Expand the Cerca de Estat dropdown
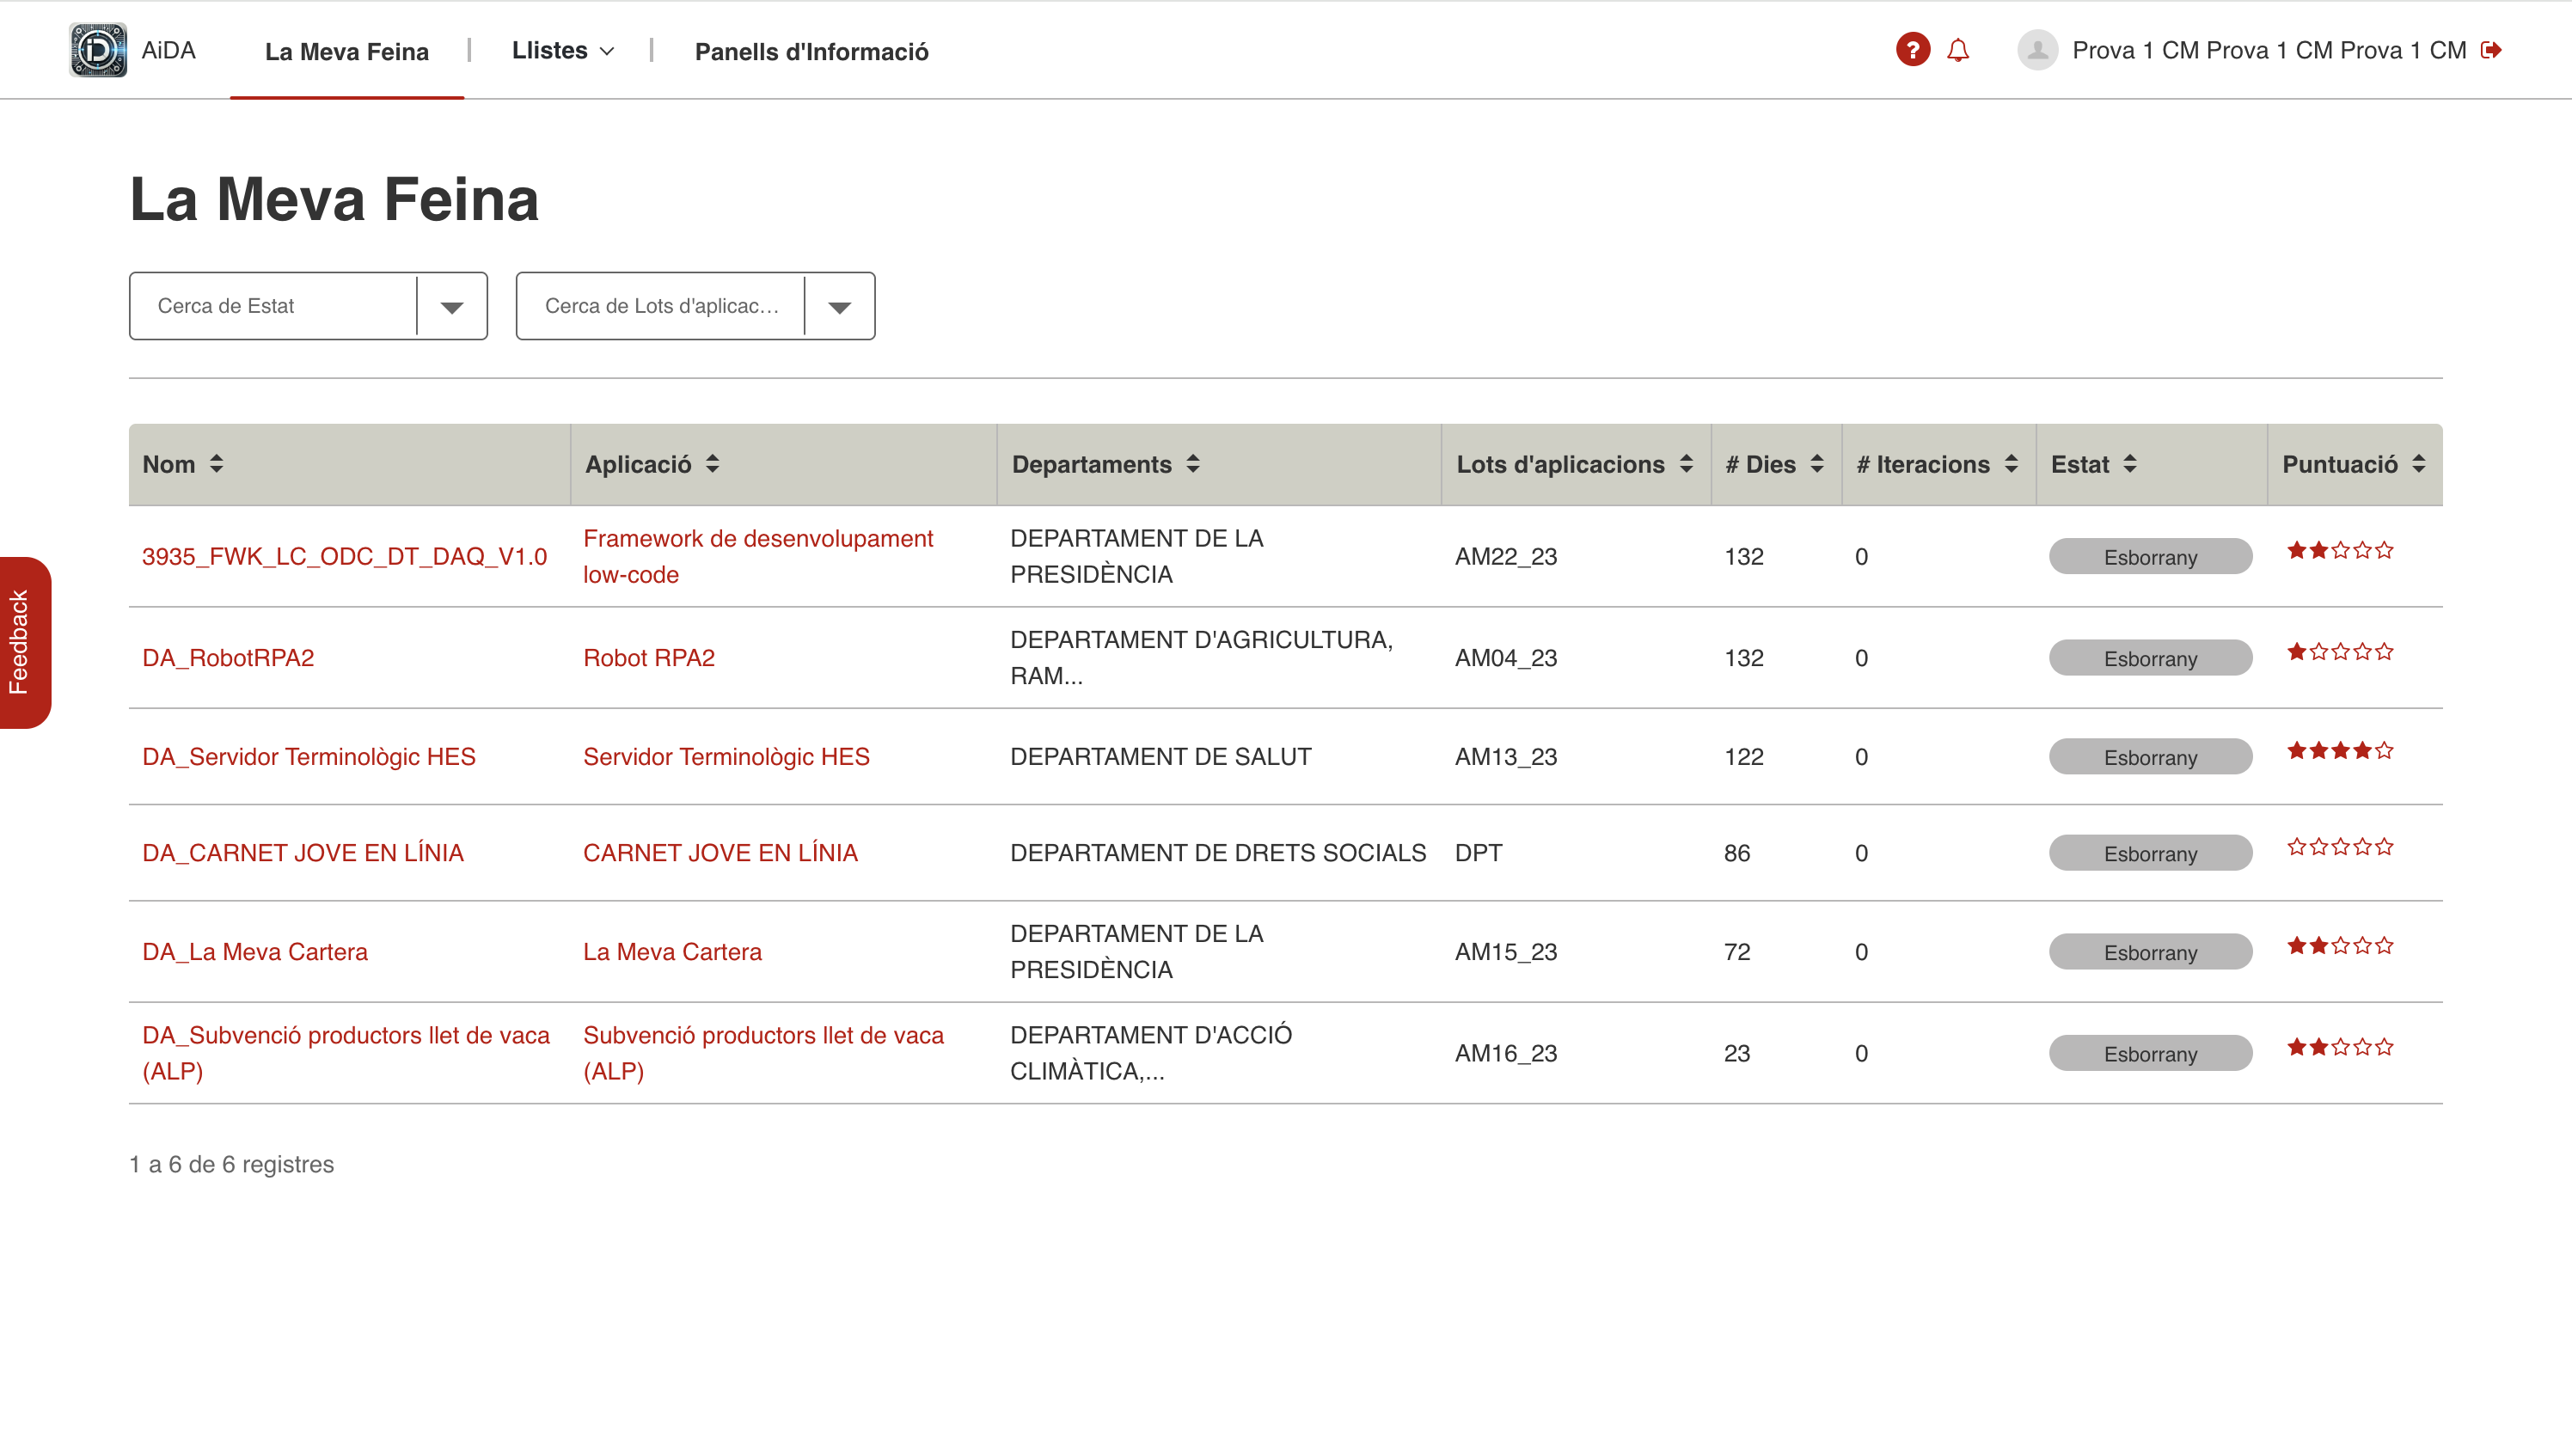 pos(452,307)
